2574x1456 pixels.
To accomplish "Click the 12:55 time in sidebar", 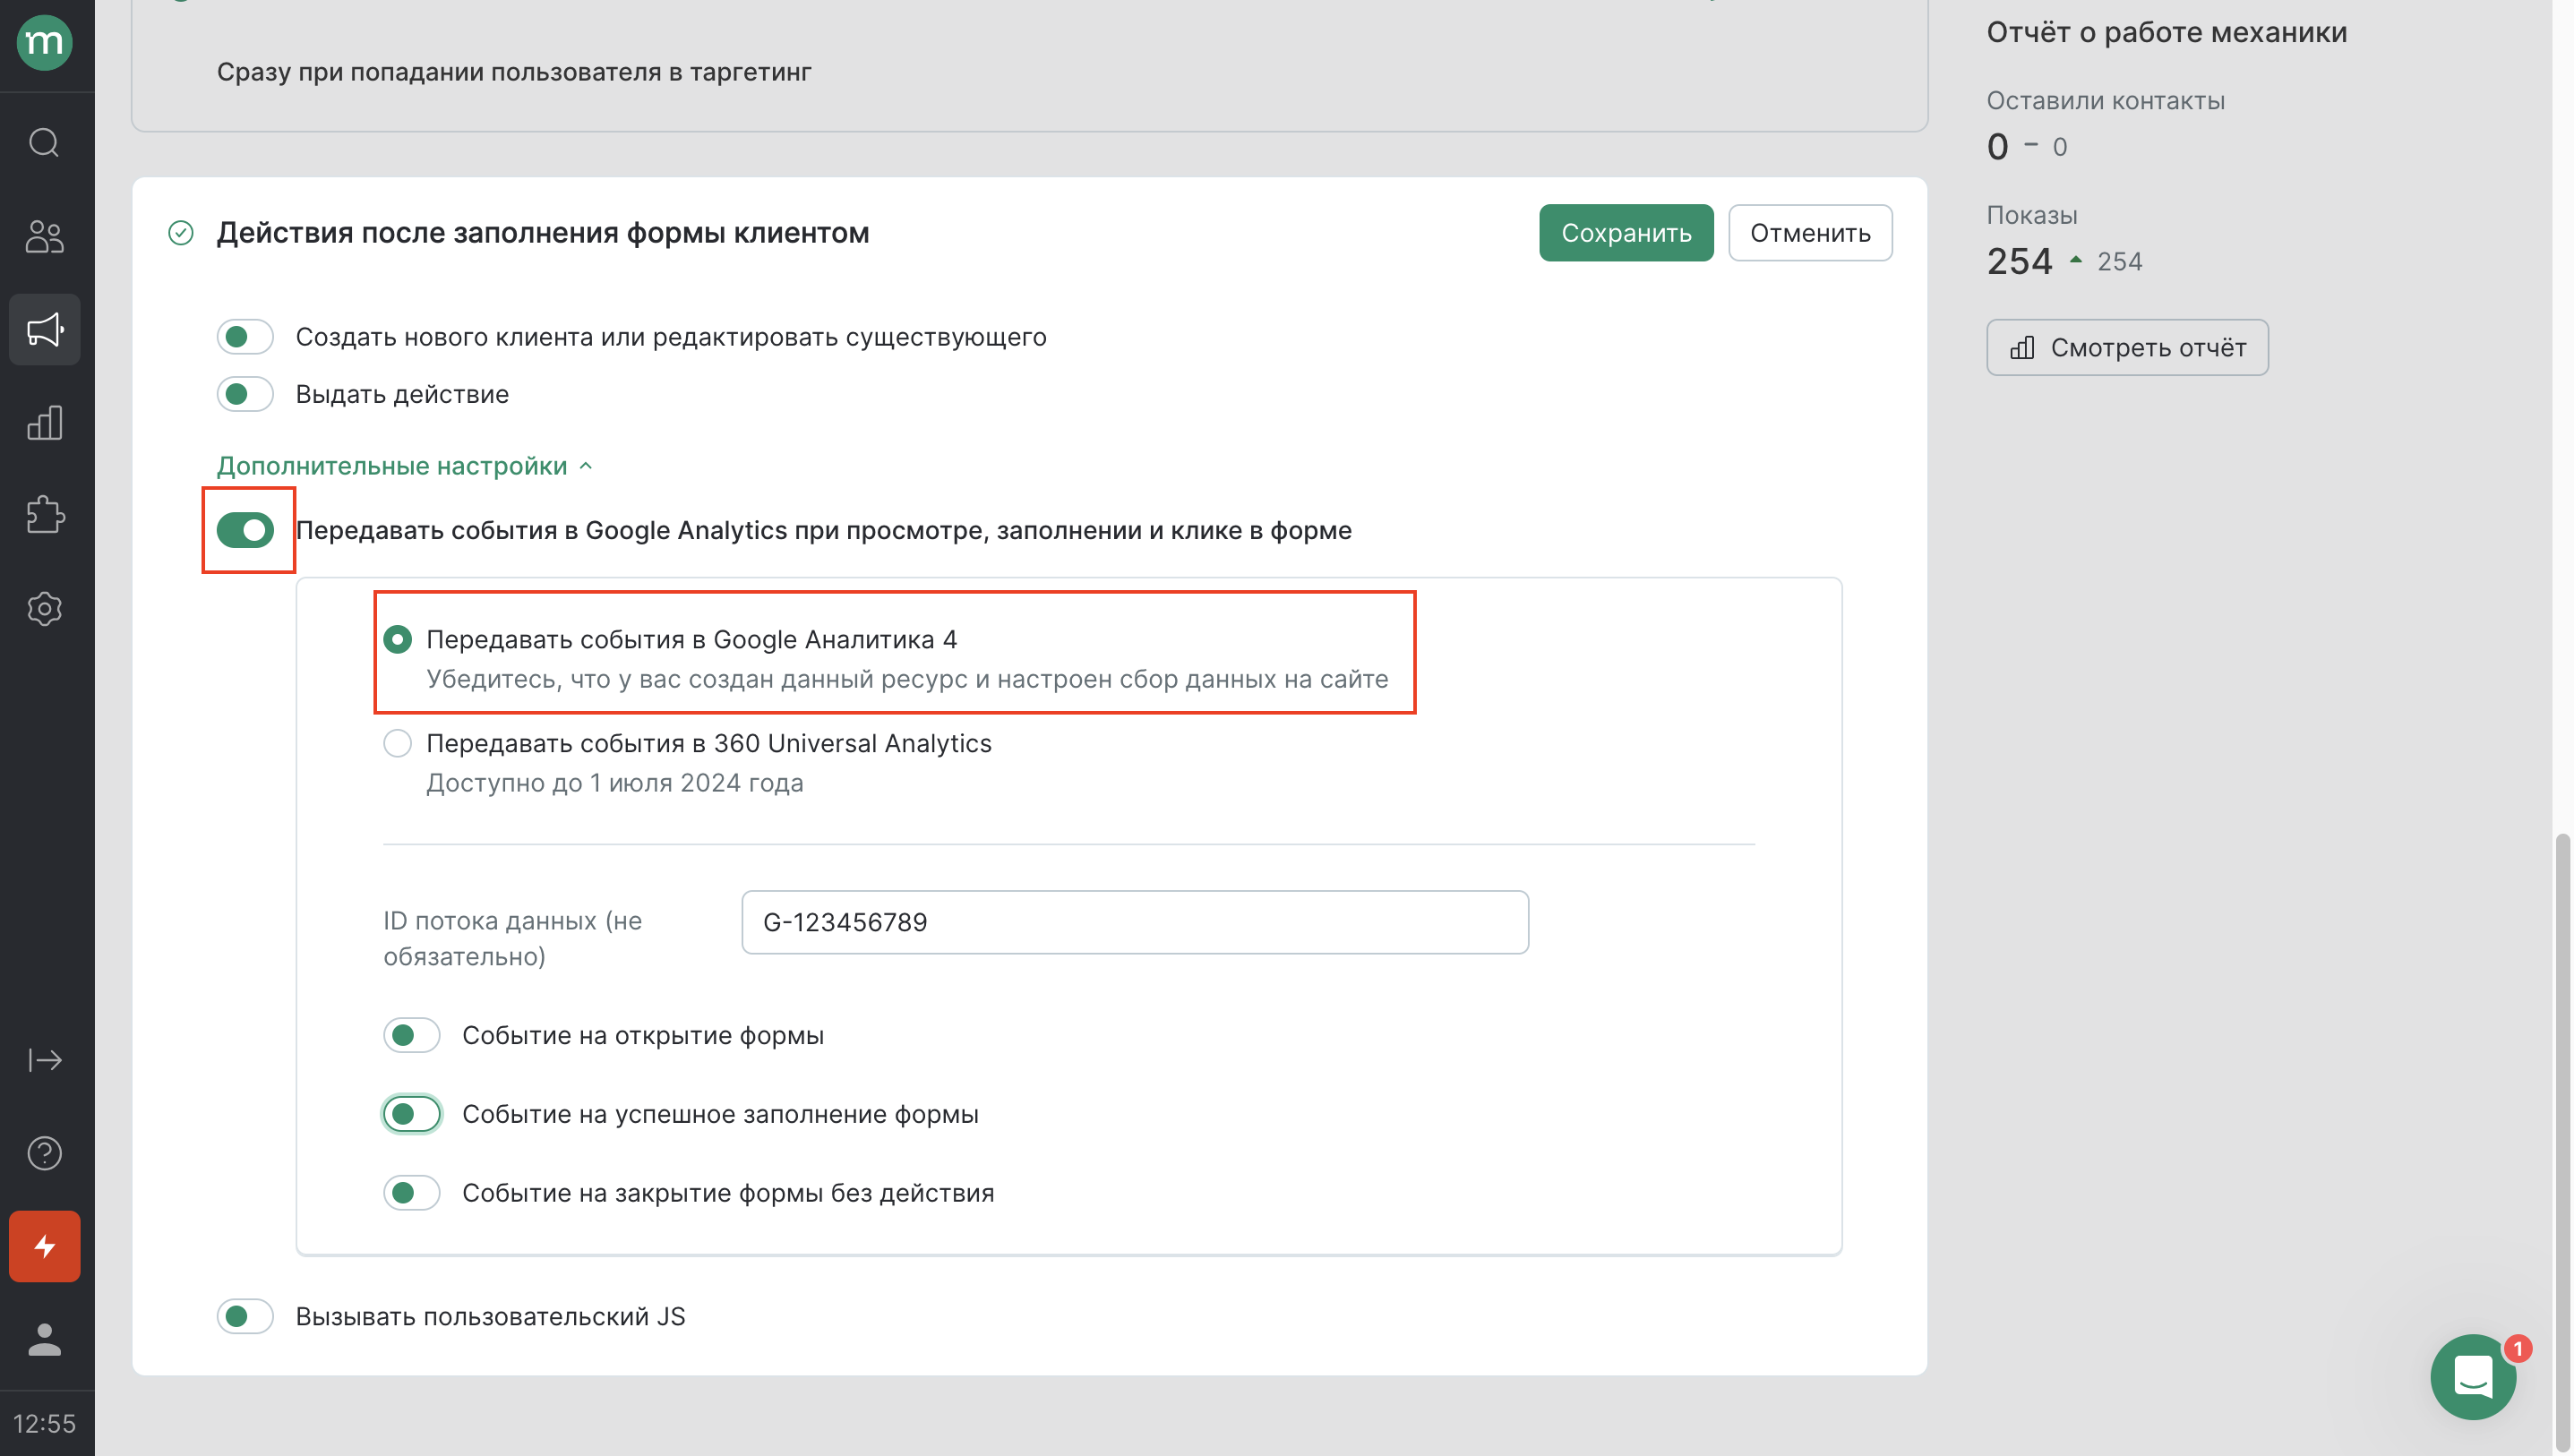I will [44, 1424].
